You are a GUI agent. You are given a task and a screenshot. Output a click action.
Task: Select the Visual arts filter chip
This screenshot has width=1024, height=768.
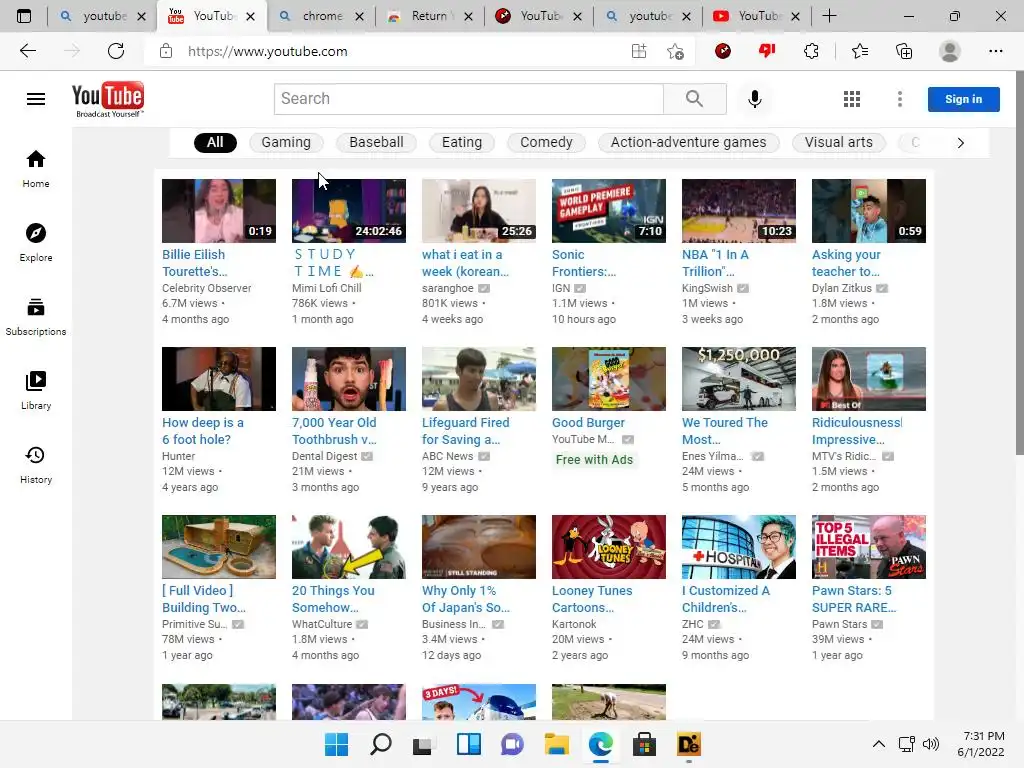pyautogui.click(x=839, y=142)
